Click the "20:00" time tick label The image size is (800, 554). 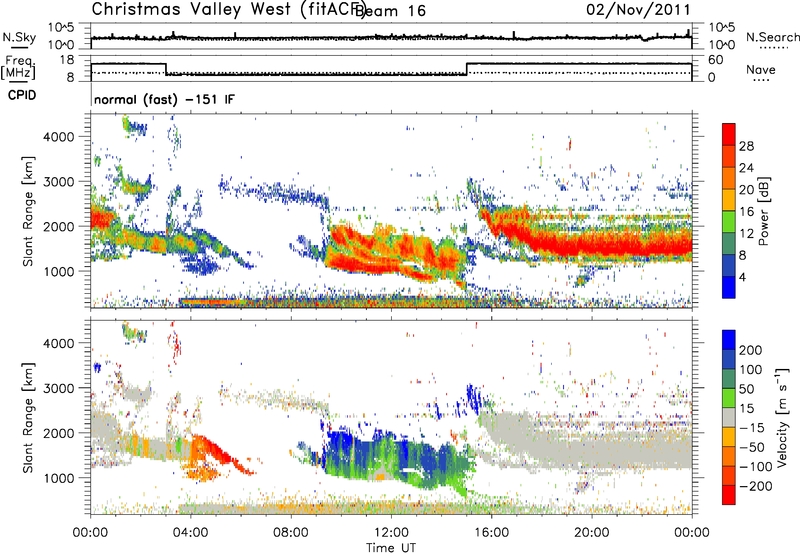591,533
